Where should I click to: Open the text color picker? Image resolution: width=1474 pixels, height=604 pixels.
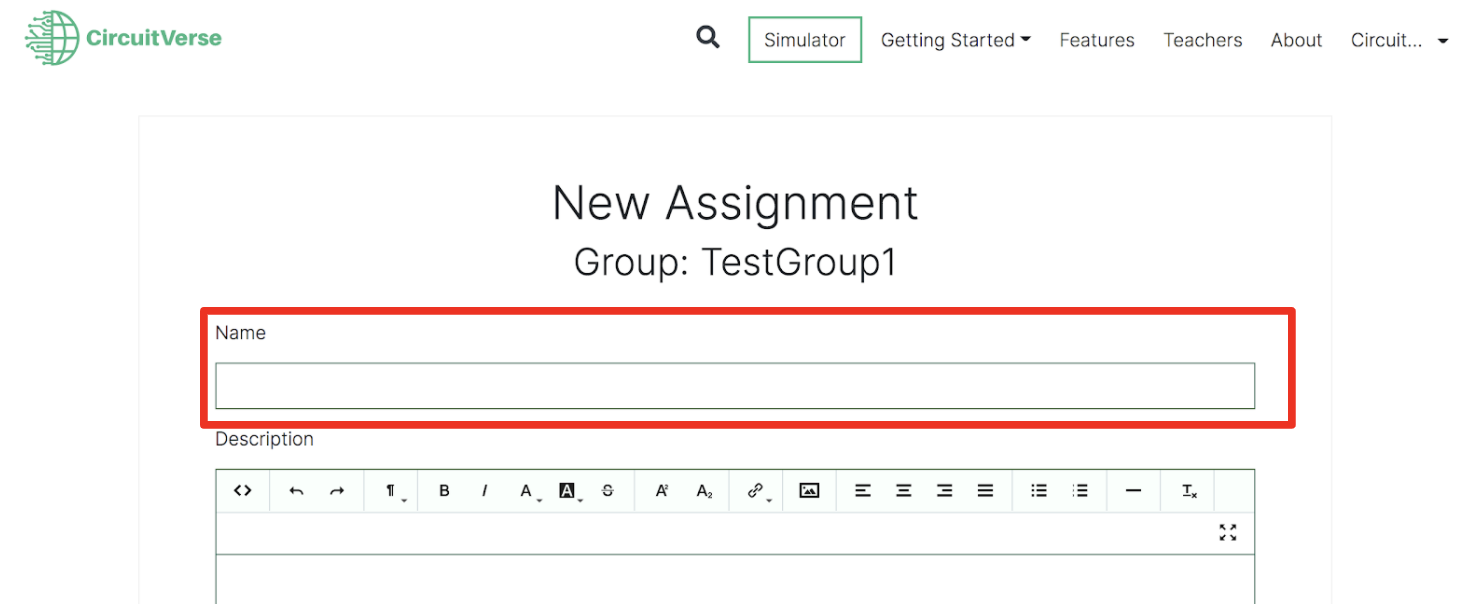527,491
